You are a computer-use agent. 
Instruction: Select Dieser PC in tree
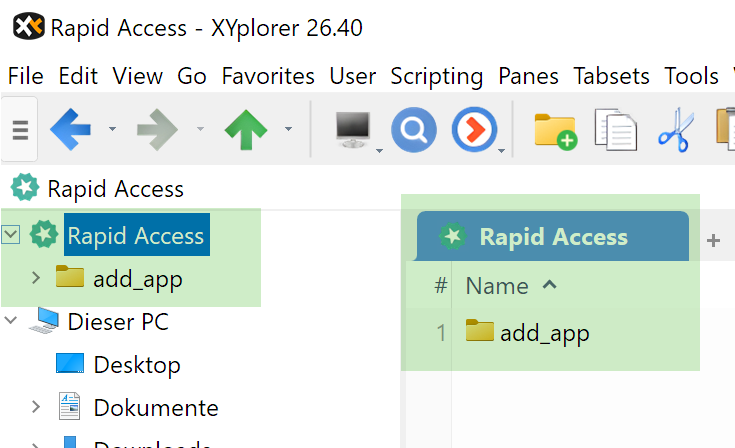click(118, 321)
